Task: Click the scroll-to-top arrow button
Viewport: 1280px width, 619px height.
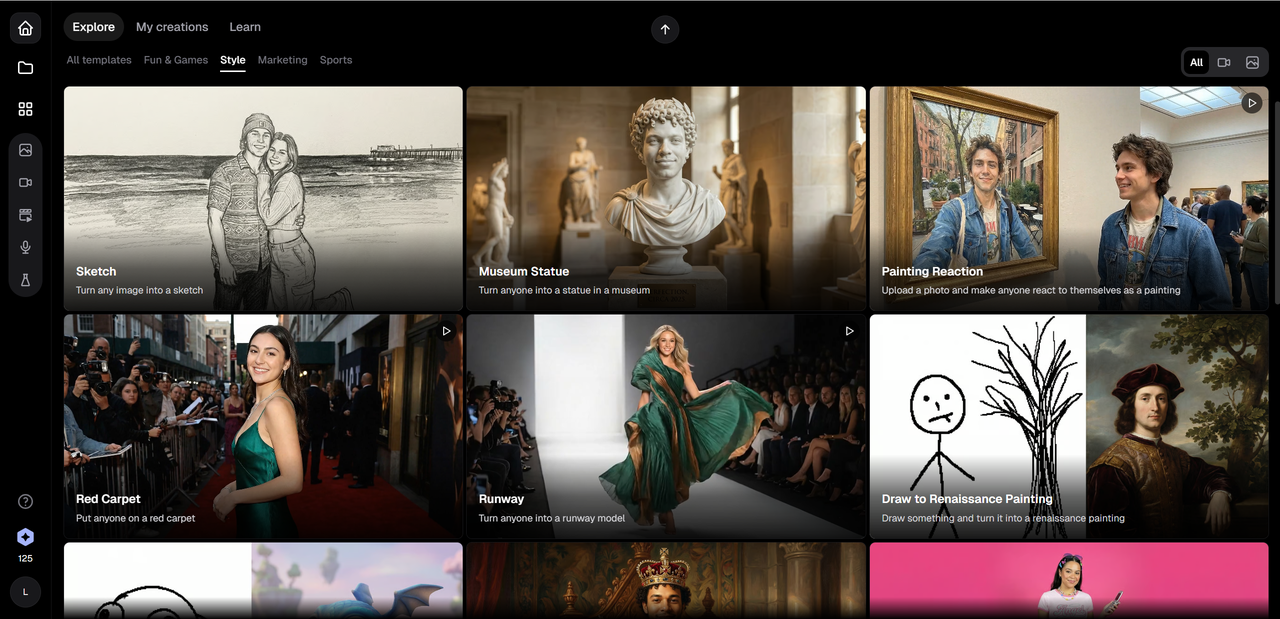Action: pos(665,29)
